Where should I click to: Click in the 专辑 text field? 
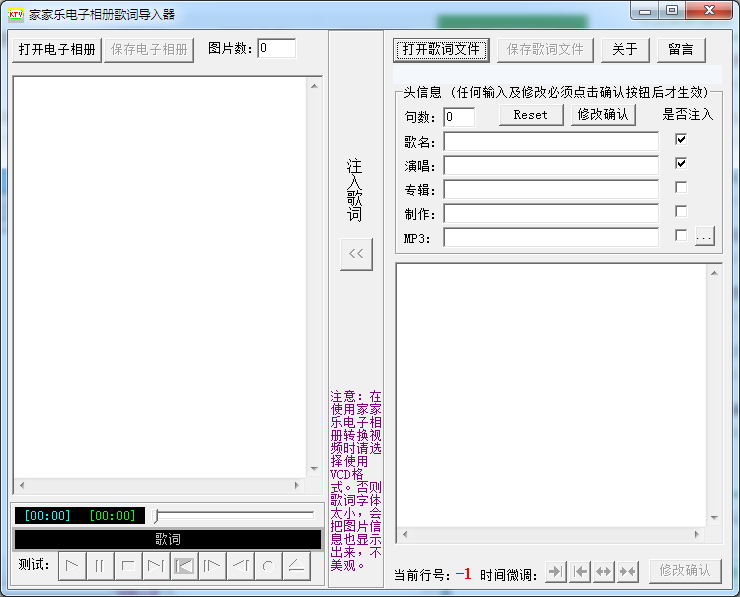click(551, 190)
